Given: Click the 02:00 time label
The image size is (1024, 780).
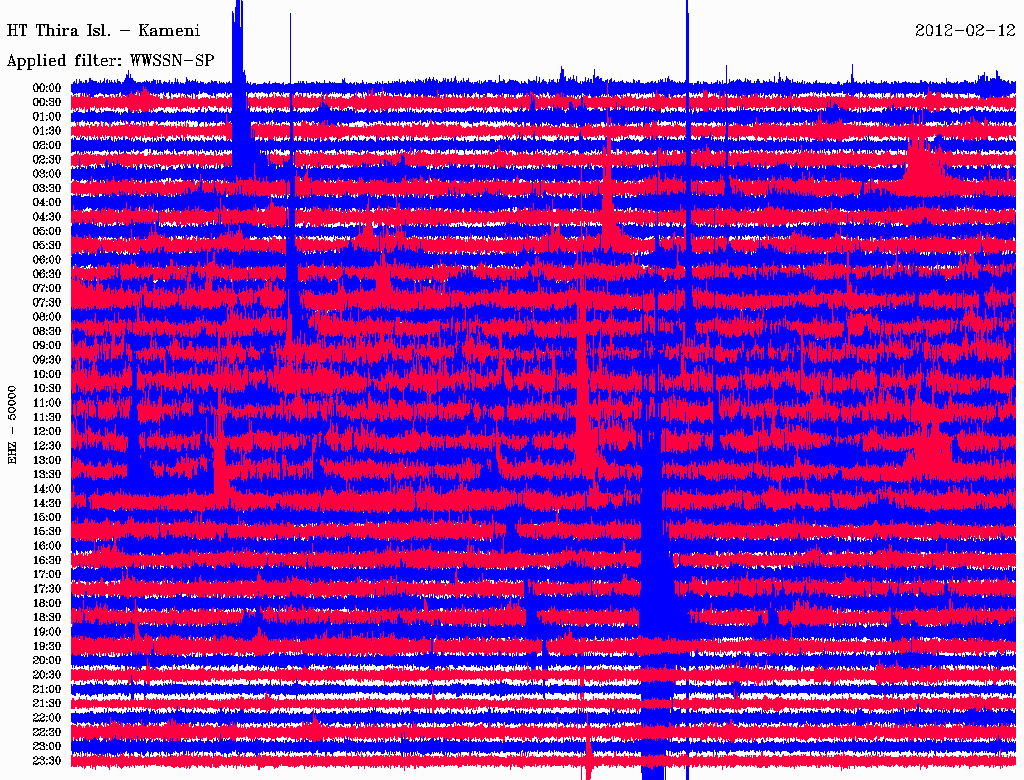Looking at the screenshot, I should 47,145.
